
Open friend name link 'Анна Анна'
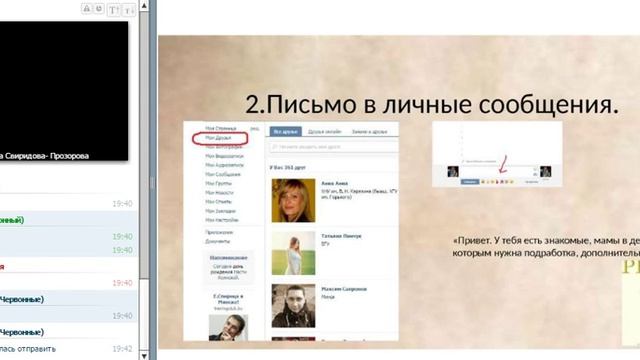(334, 183)
